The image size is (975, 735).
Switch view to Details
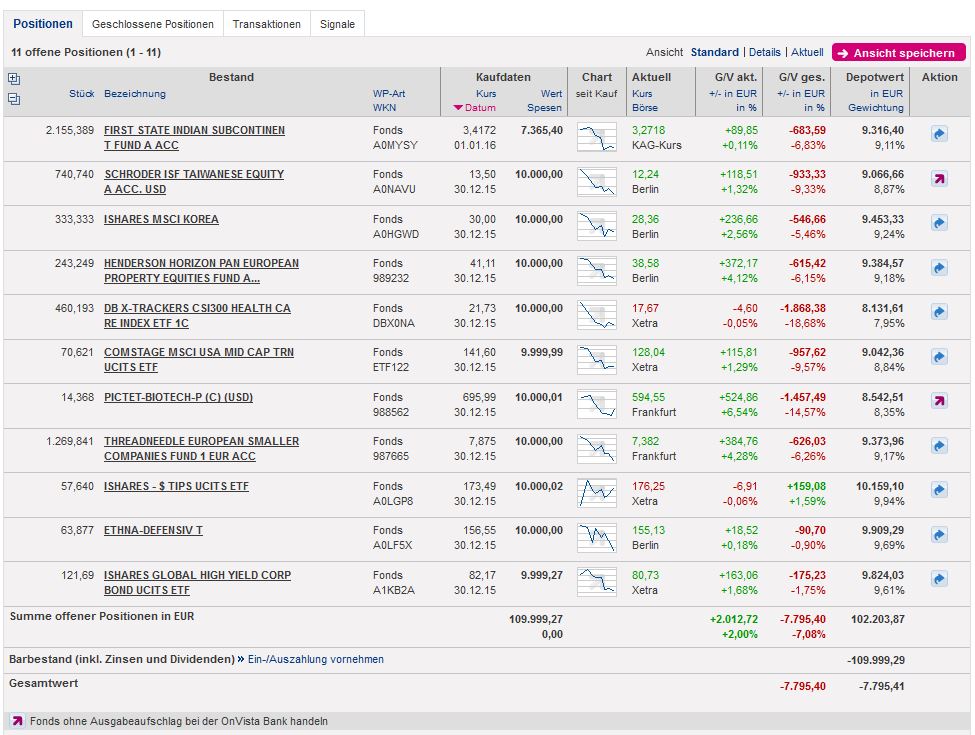[764, 52]
